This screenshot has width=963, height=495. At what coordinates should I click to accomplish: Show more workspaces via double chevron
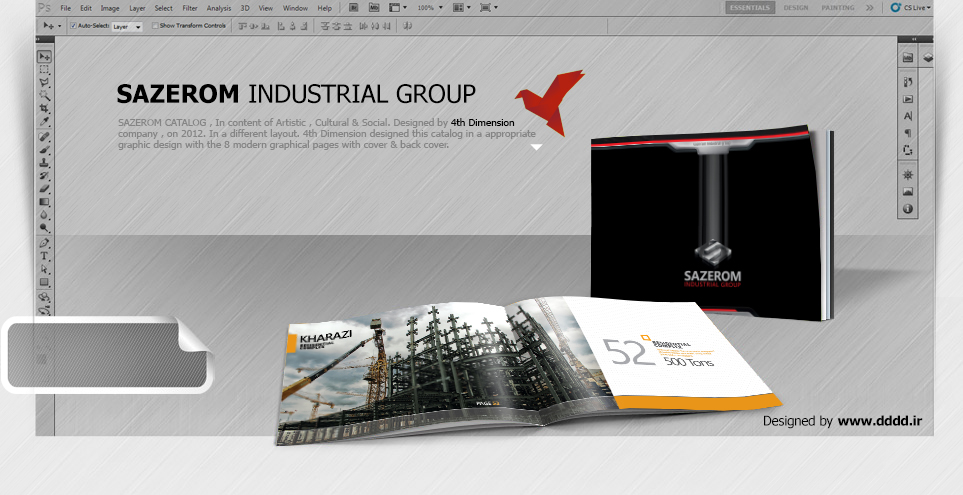870,8
